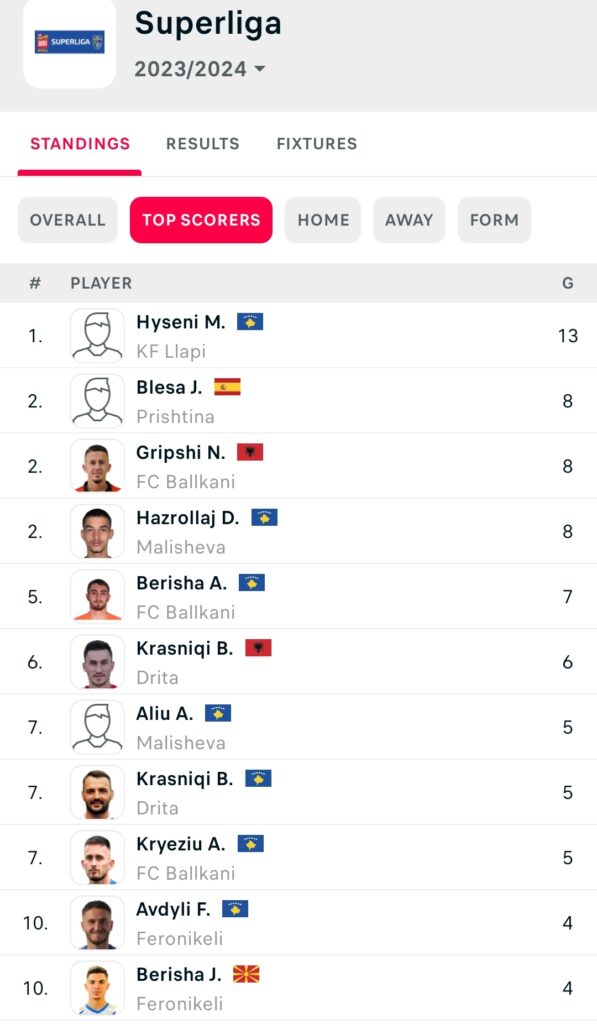Open Gripshi N. player photo
This screenshot has height=1024, width=597.
(x=97, y=466)
